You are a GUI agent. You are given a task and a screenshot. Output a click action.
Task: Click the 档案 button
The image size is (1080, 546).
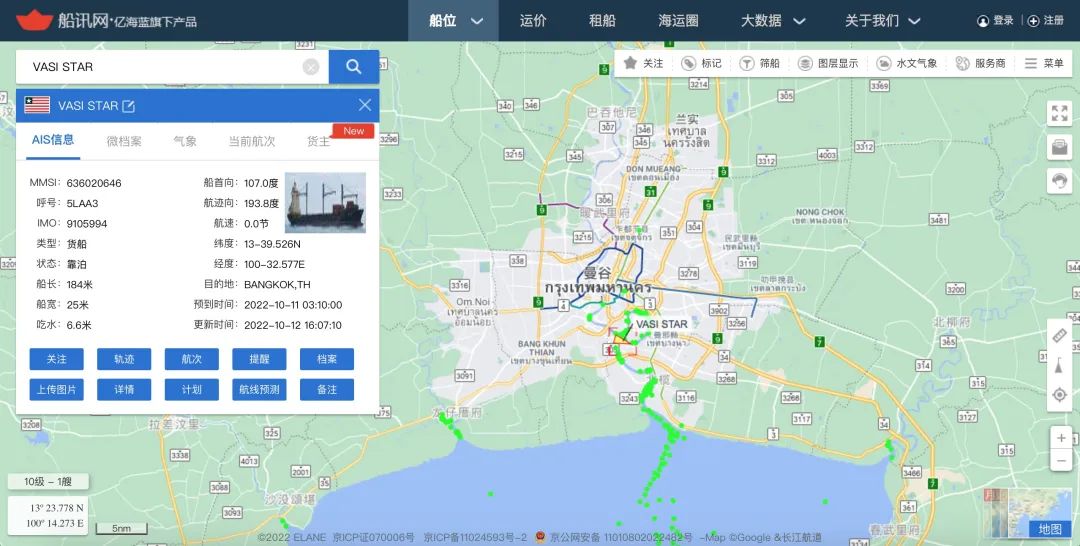327,359
